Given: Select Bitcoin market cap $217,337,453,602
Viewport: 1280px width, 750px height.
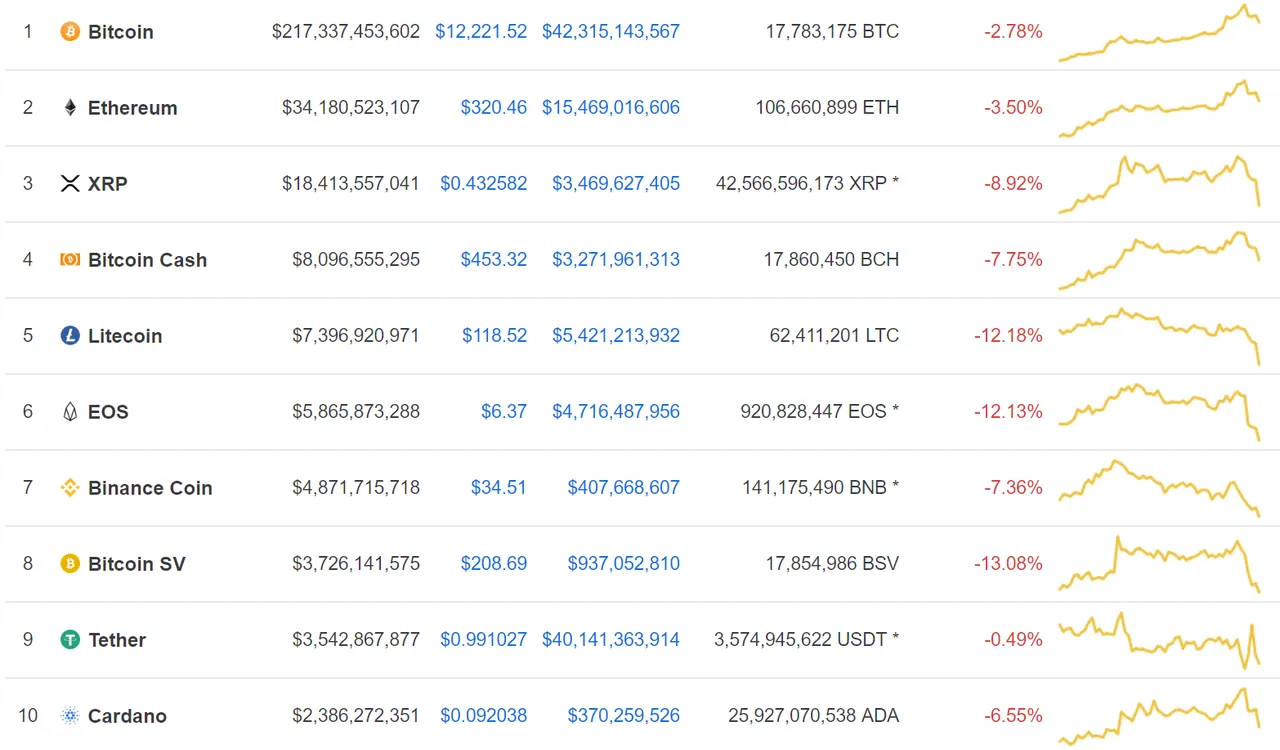Looking at the screenshot, I should point(346,32).
